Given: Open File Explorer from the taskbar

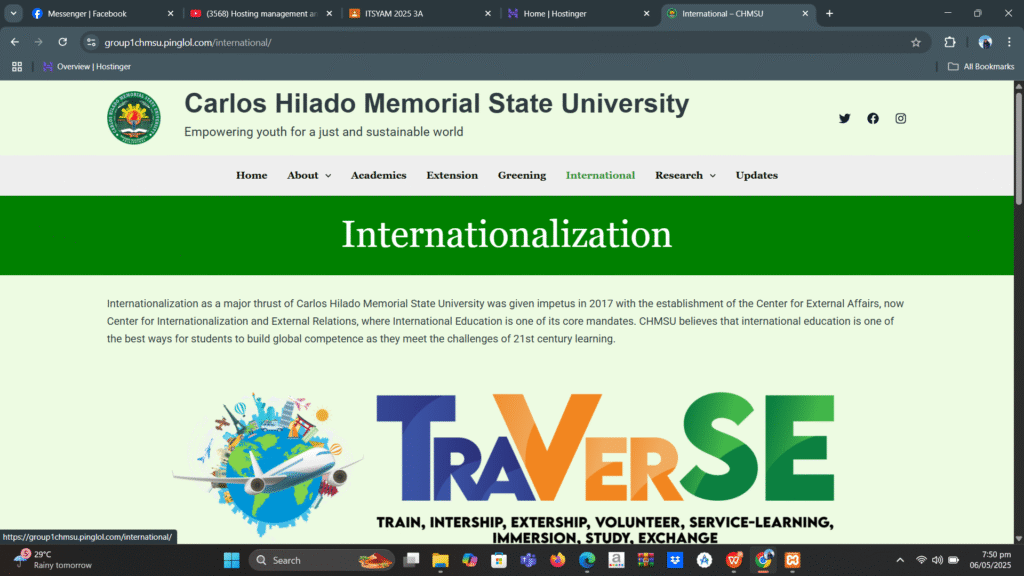Looking at the screenshot, I should [x=440, y=560].
